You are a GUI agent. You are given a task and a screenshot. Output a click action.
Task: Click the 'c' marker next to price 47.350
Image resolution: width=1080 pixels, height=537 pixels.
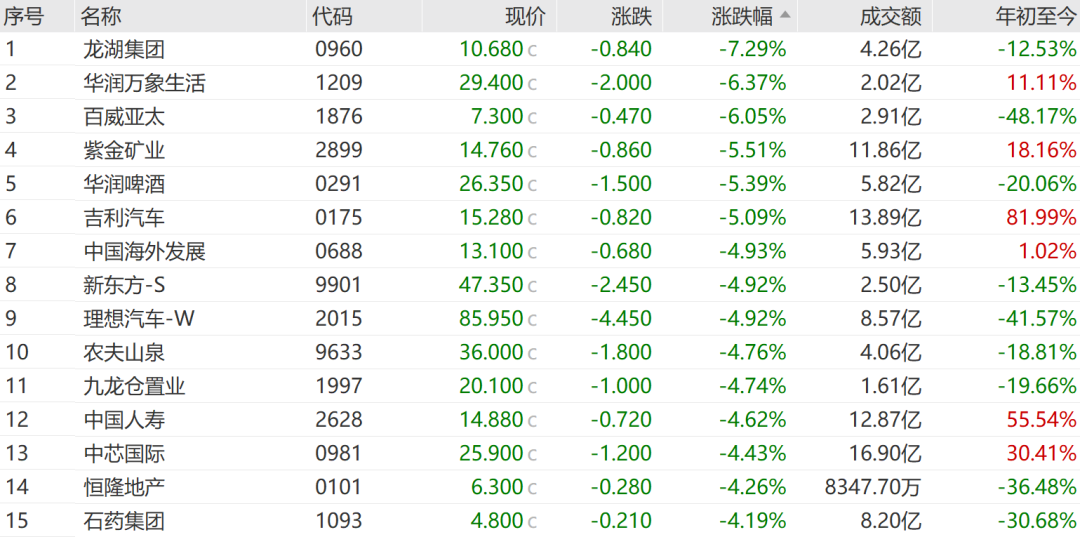point(533,286)
